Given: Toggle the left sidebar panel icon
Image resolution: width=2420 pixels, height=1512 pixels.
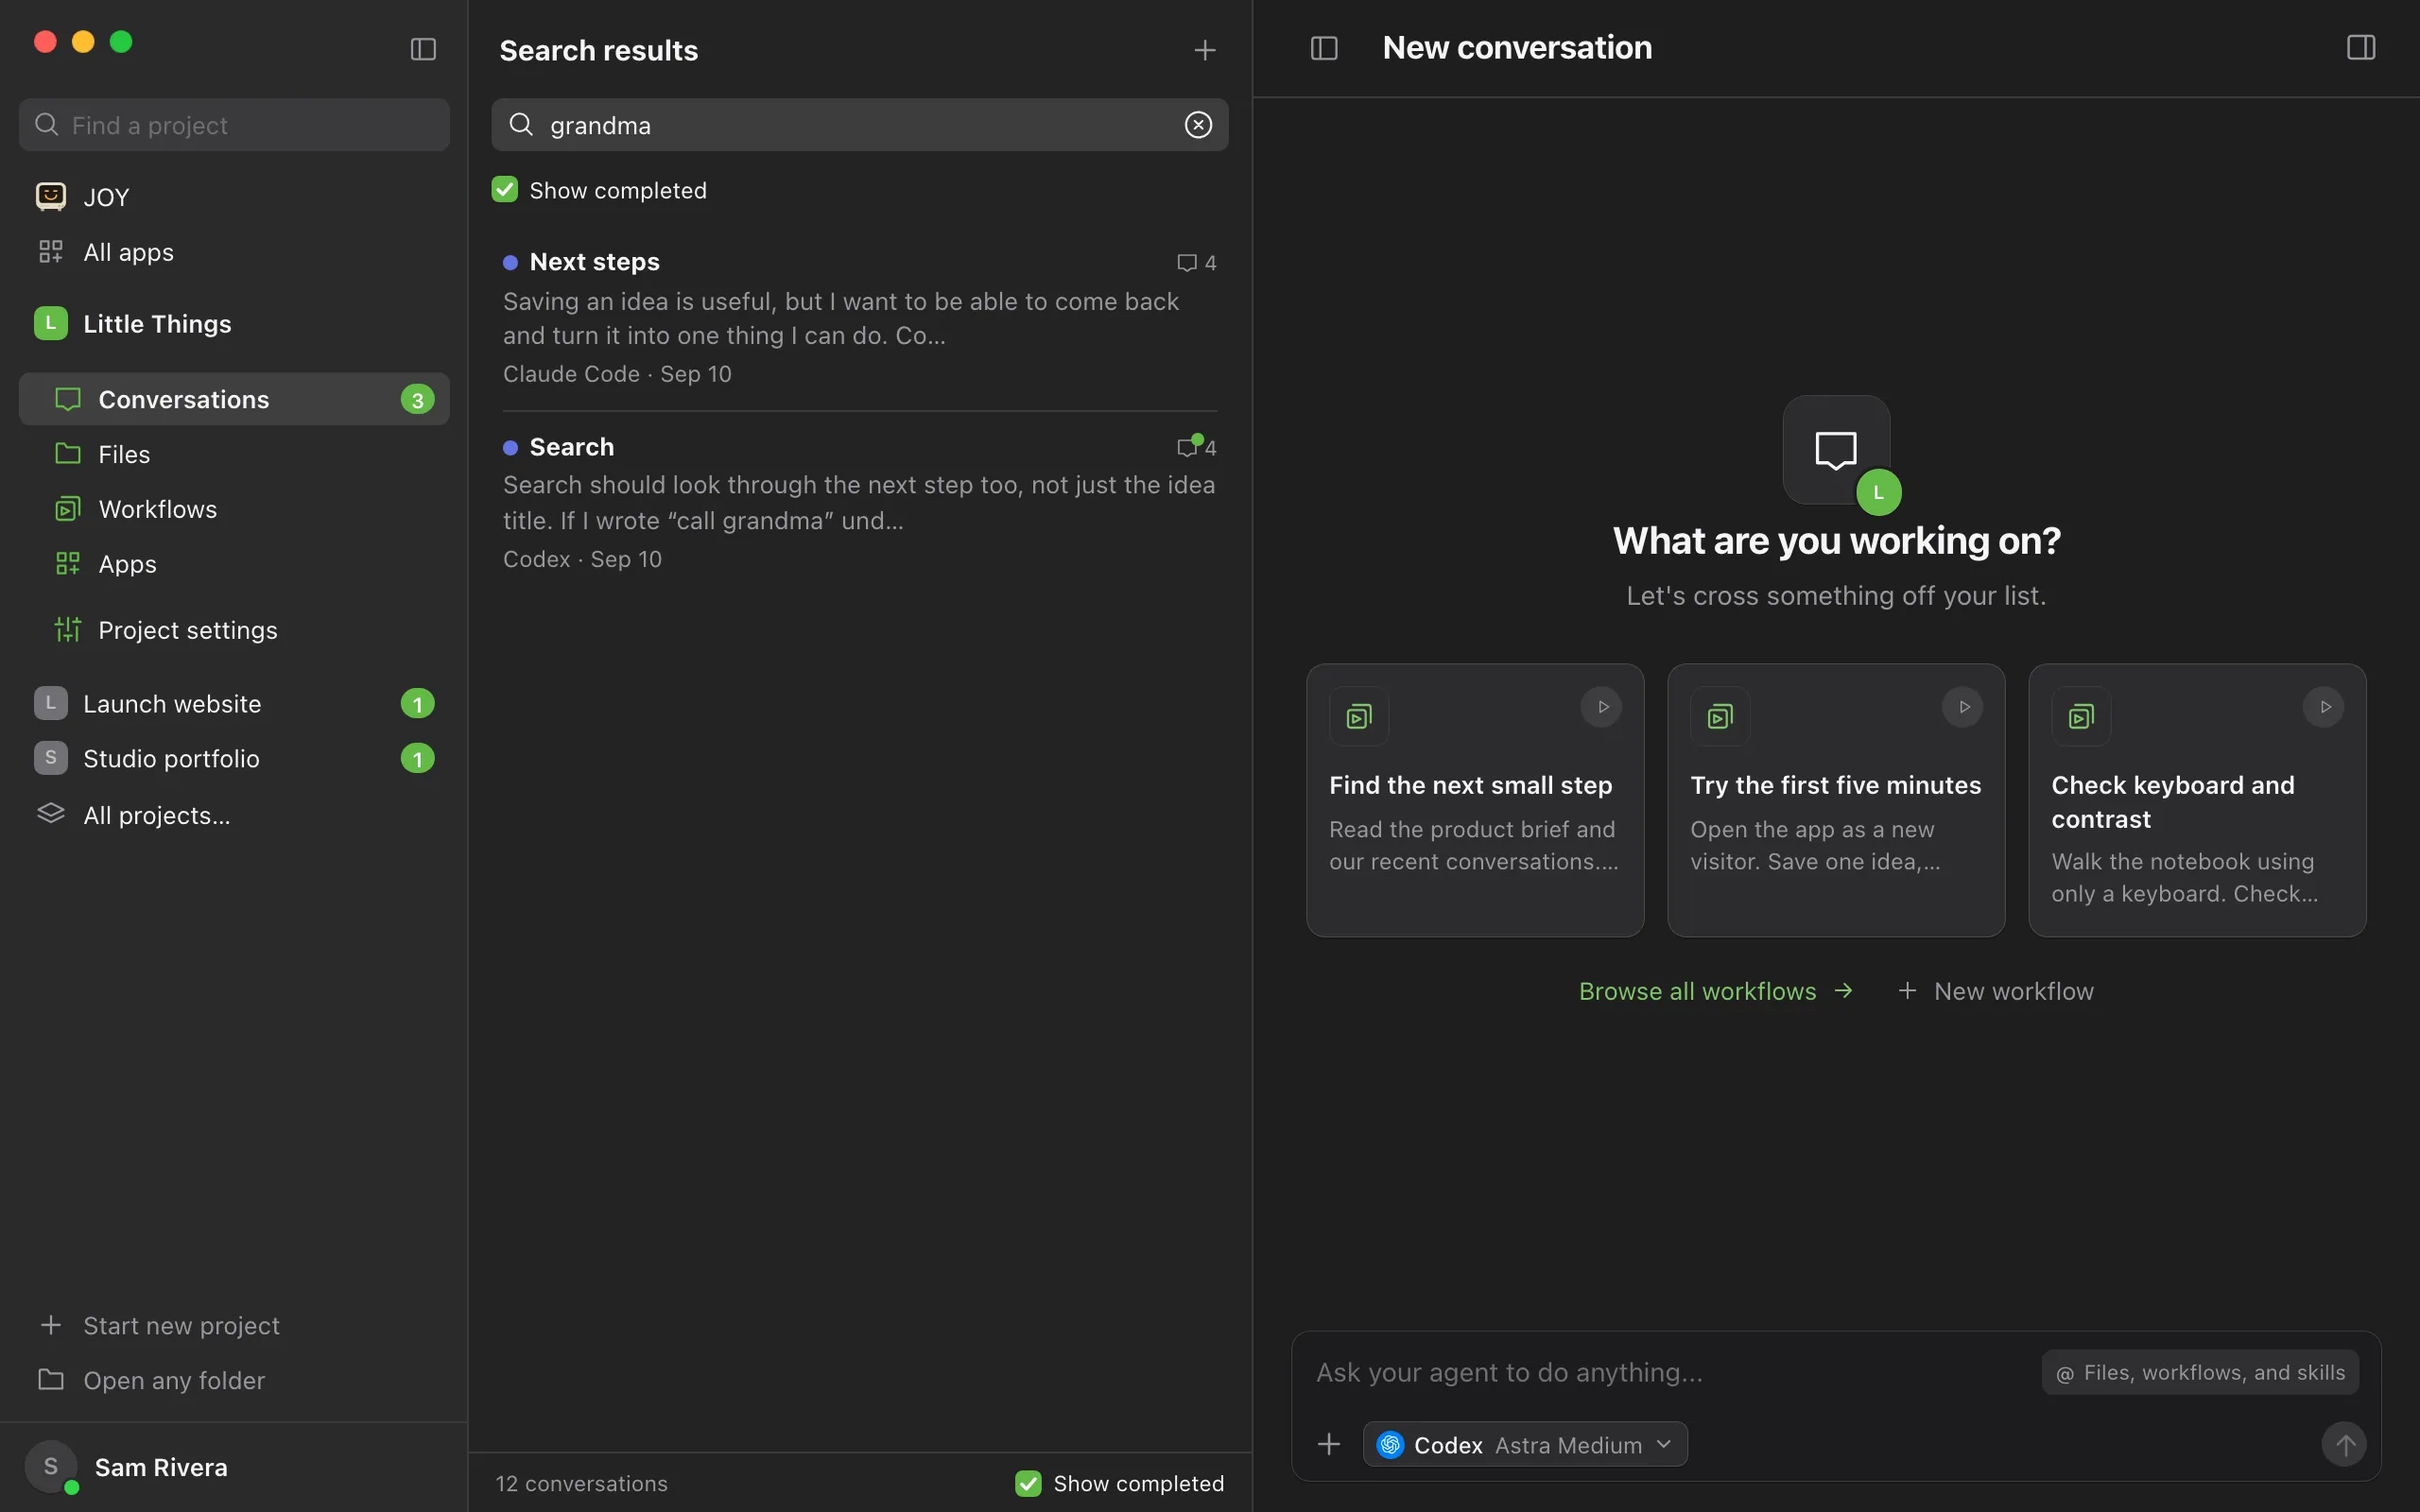Looking at the screenshot, I should click(423, 49).
